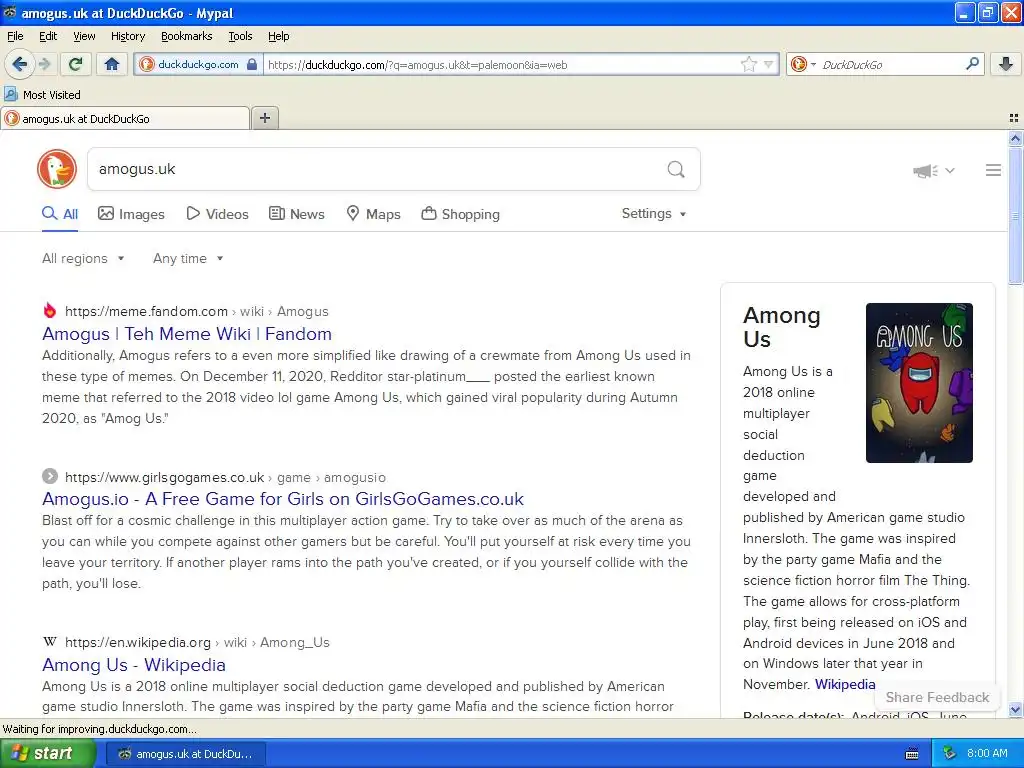Click the page scrollbar down arrow
This screenshot has width=1024, height=768.
(1015, 711)
